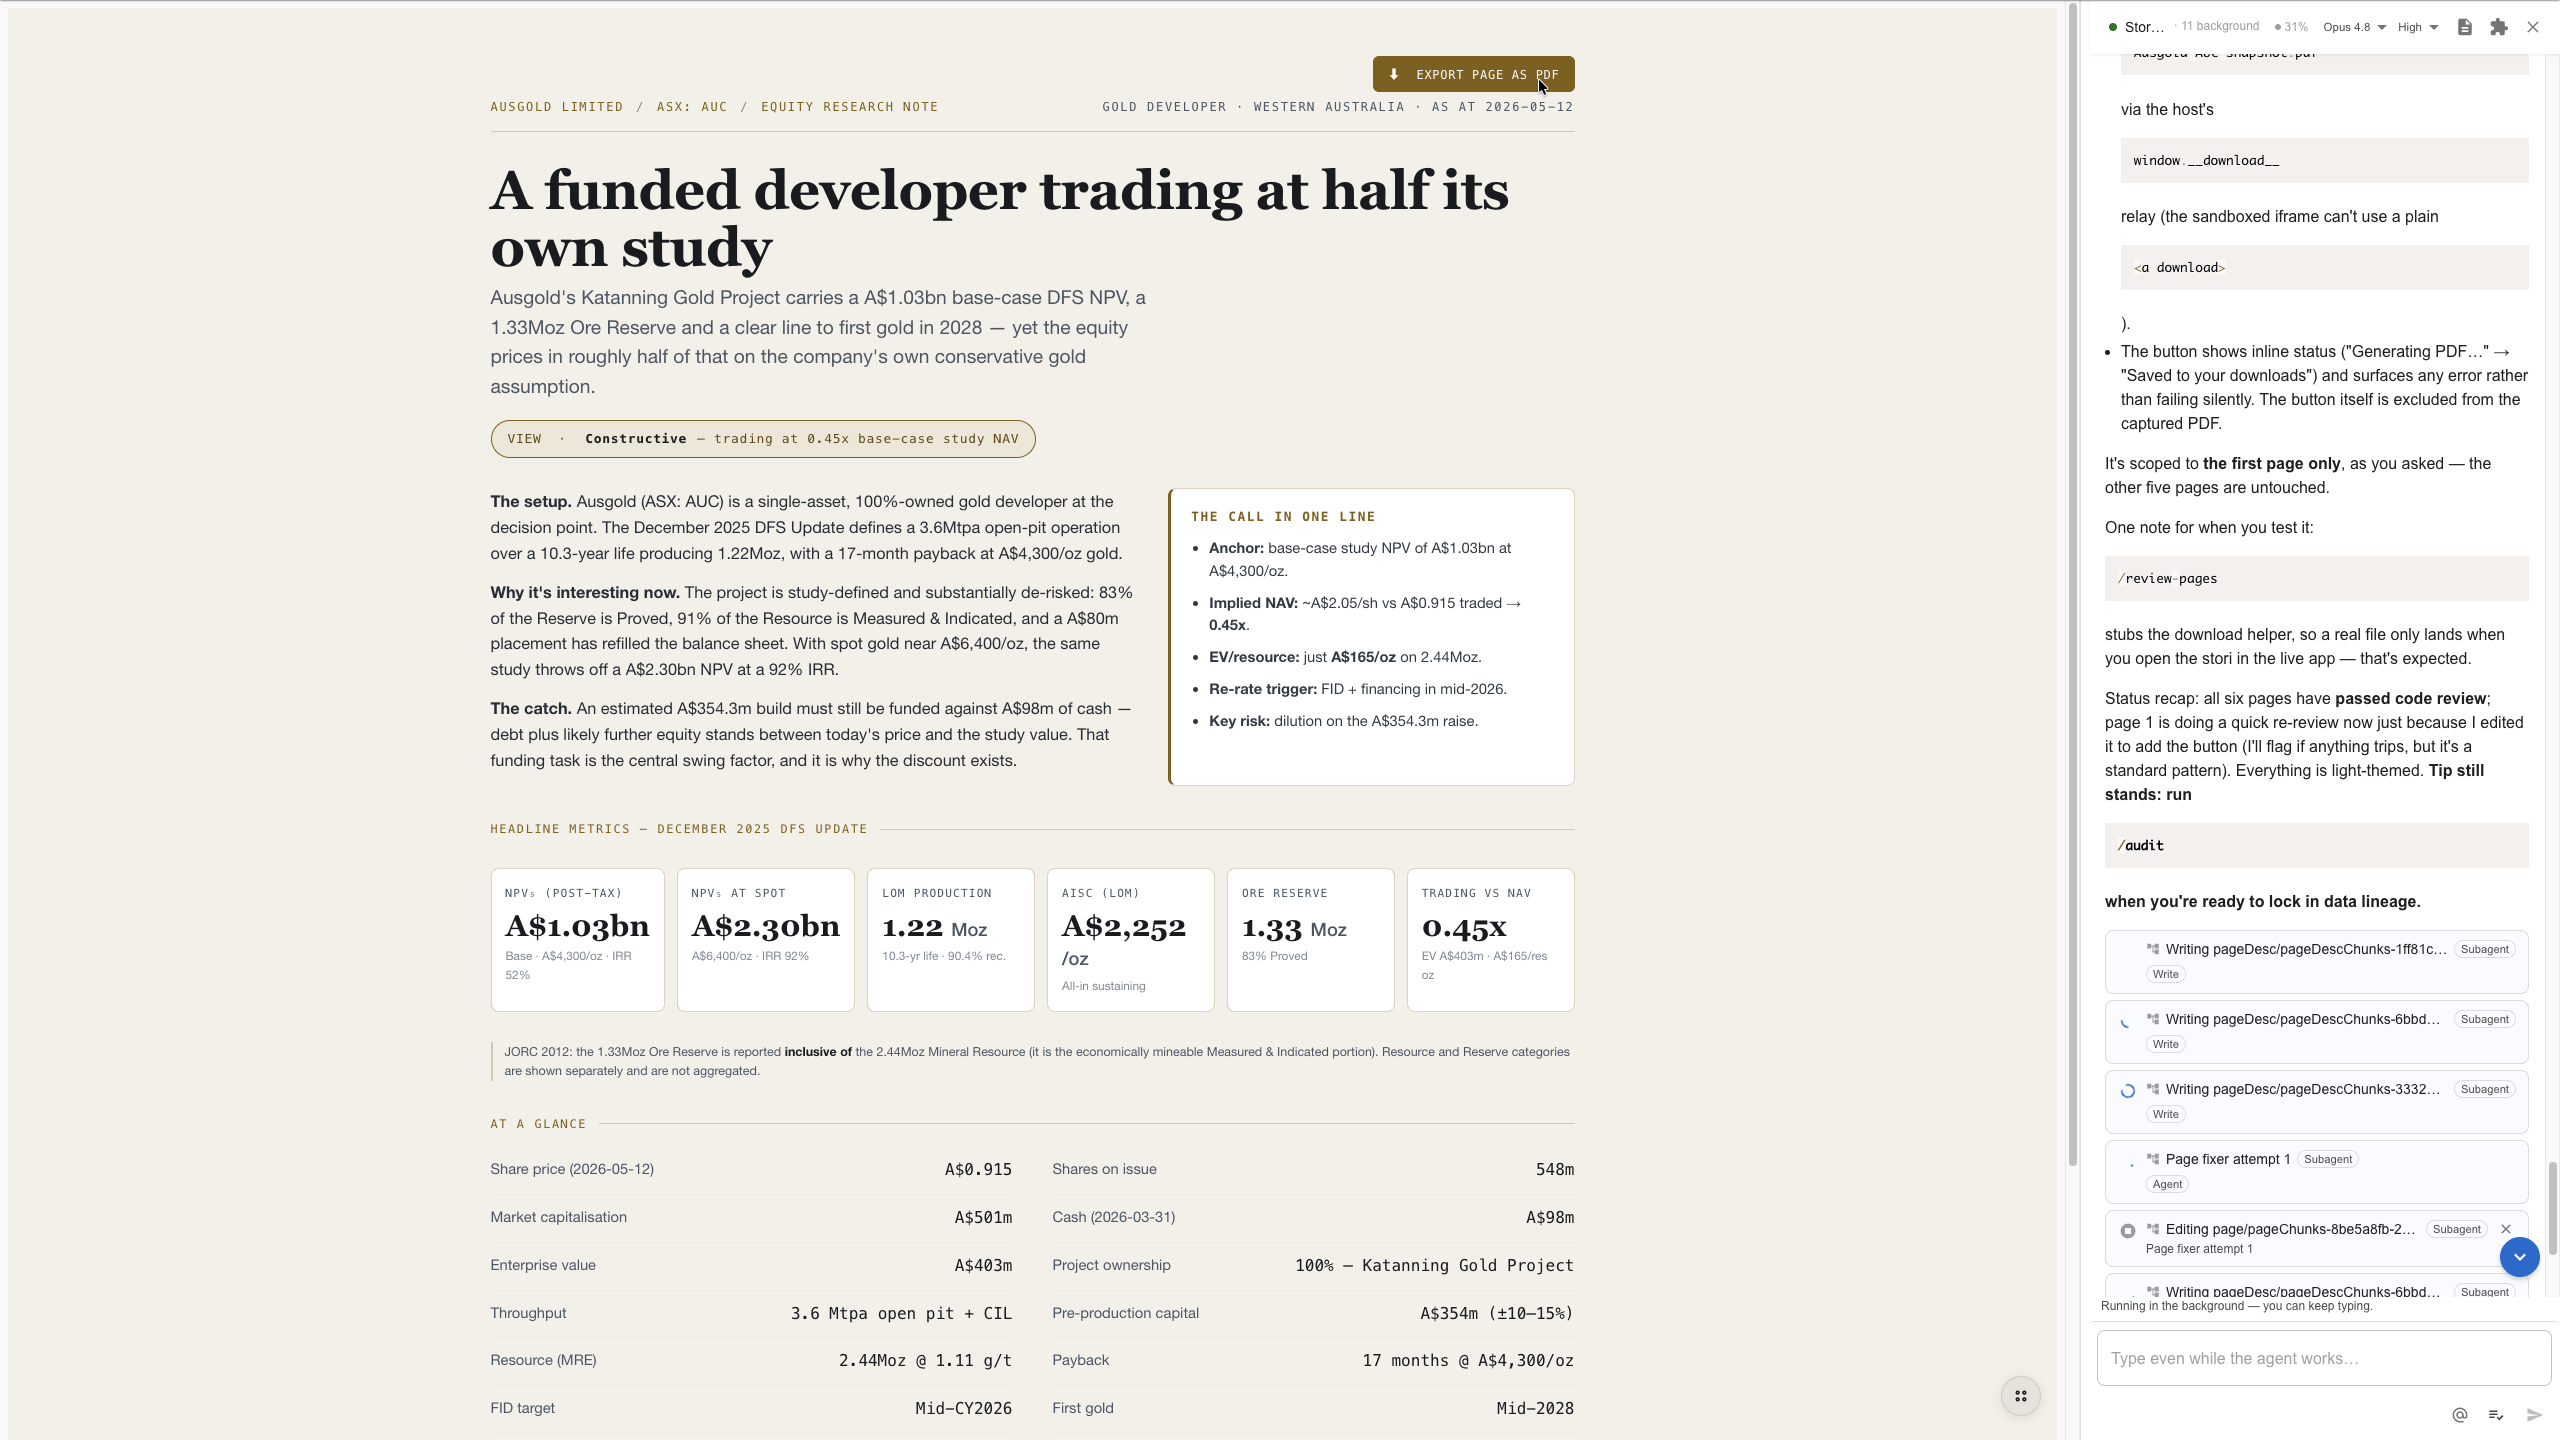The width and height of the screenshot is (2560, 1440).
Task: Click the ASX: AUC breadcrumb text
Action: tap(692, 107)
